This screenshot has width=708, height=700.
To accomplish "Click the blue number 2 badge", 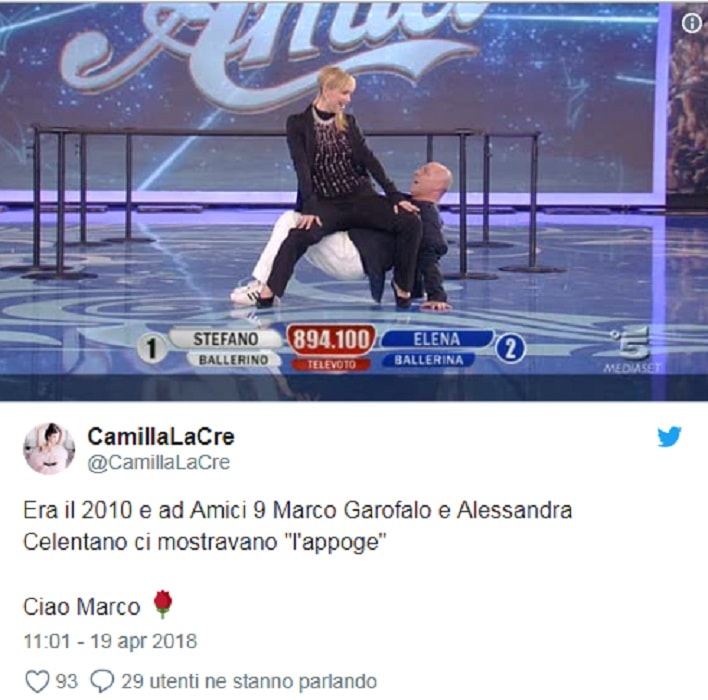I will click(x=510, y=349).
